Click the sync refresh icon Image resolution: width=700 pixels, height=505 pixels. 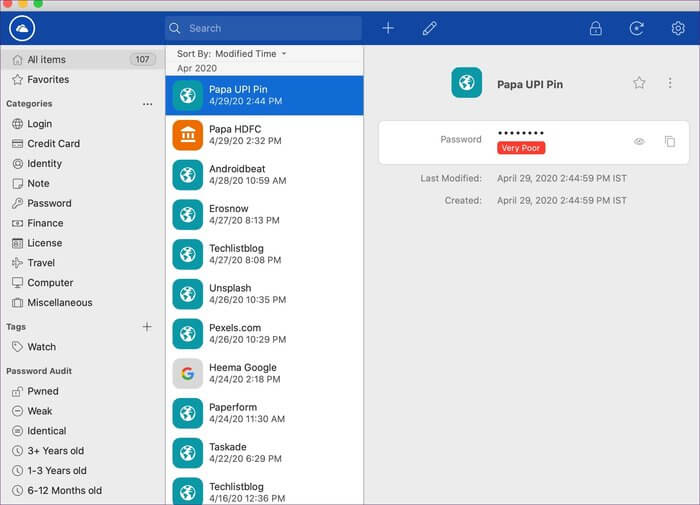pos(637,28)
